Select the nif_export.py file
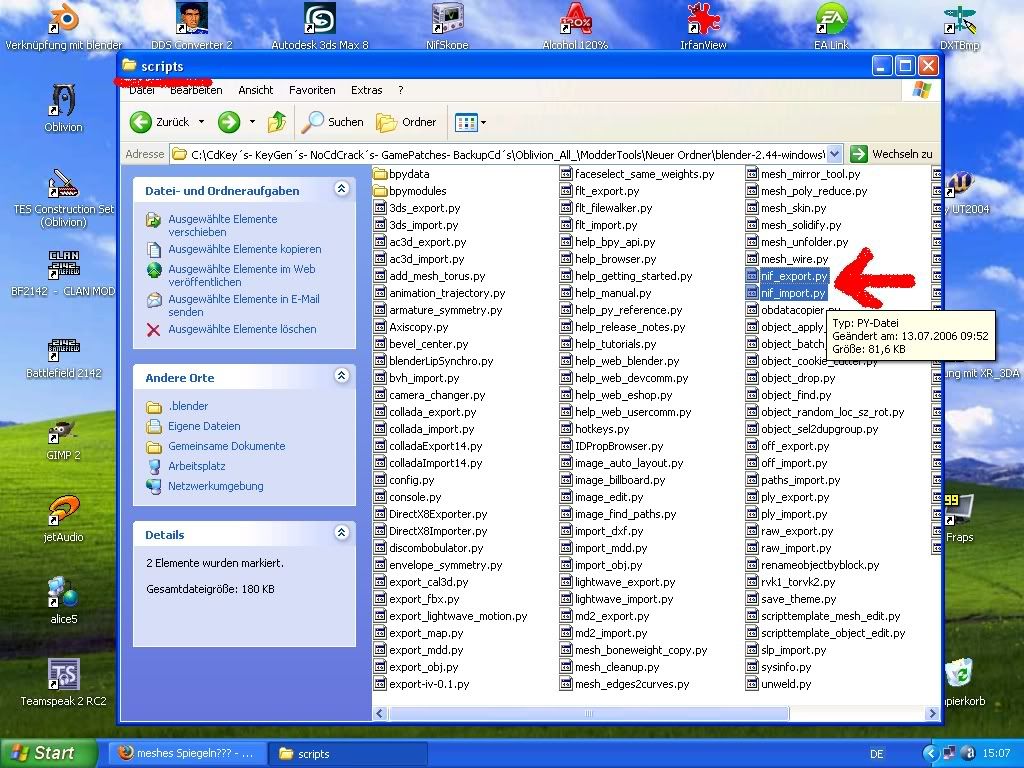Screen dimensions: 1024x768 point(794,276)
